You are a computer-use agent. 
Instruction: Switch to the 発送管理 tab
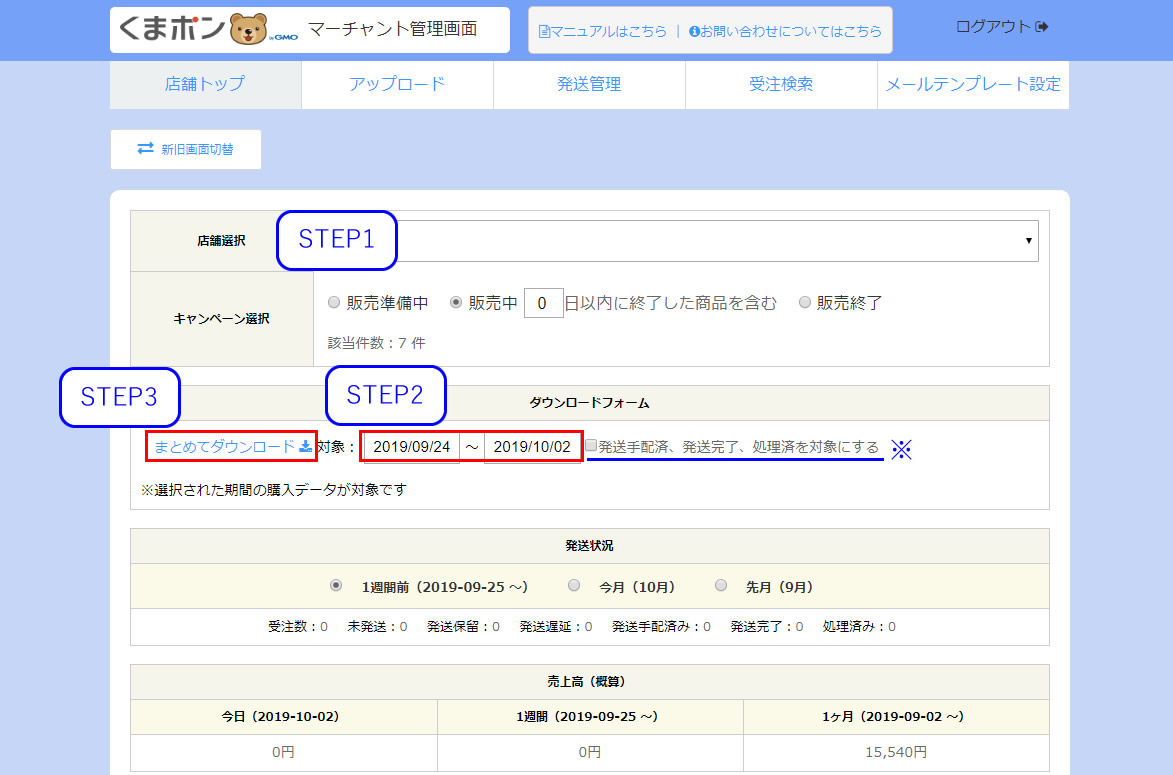pos(589,85)
